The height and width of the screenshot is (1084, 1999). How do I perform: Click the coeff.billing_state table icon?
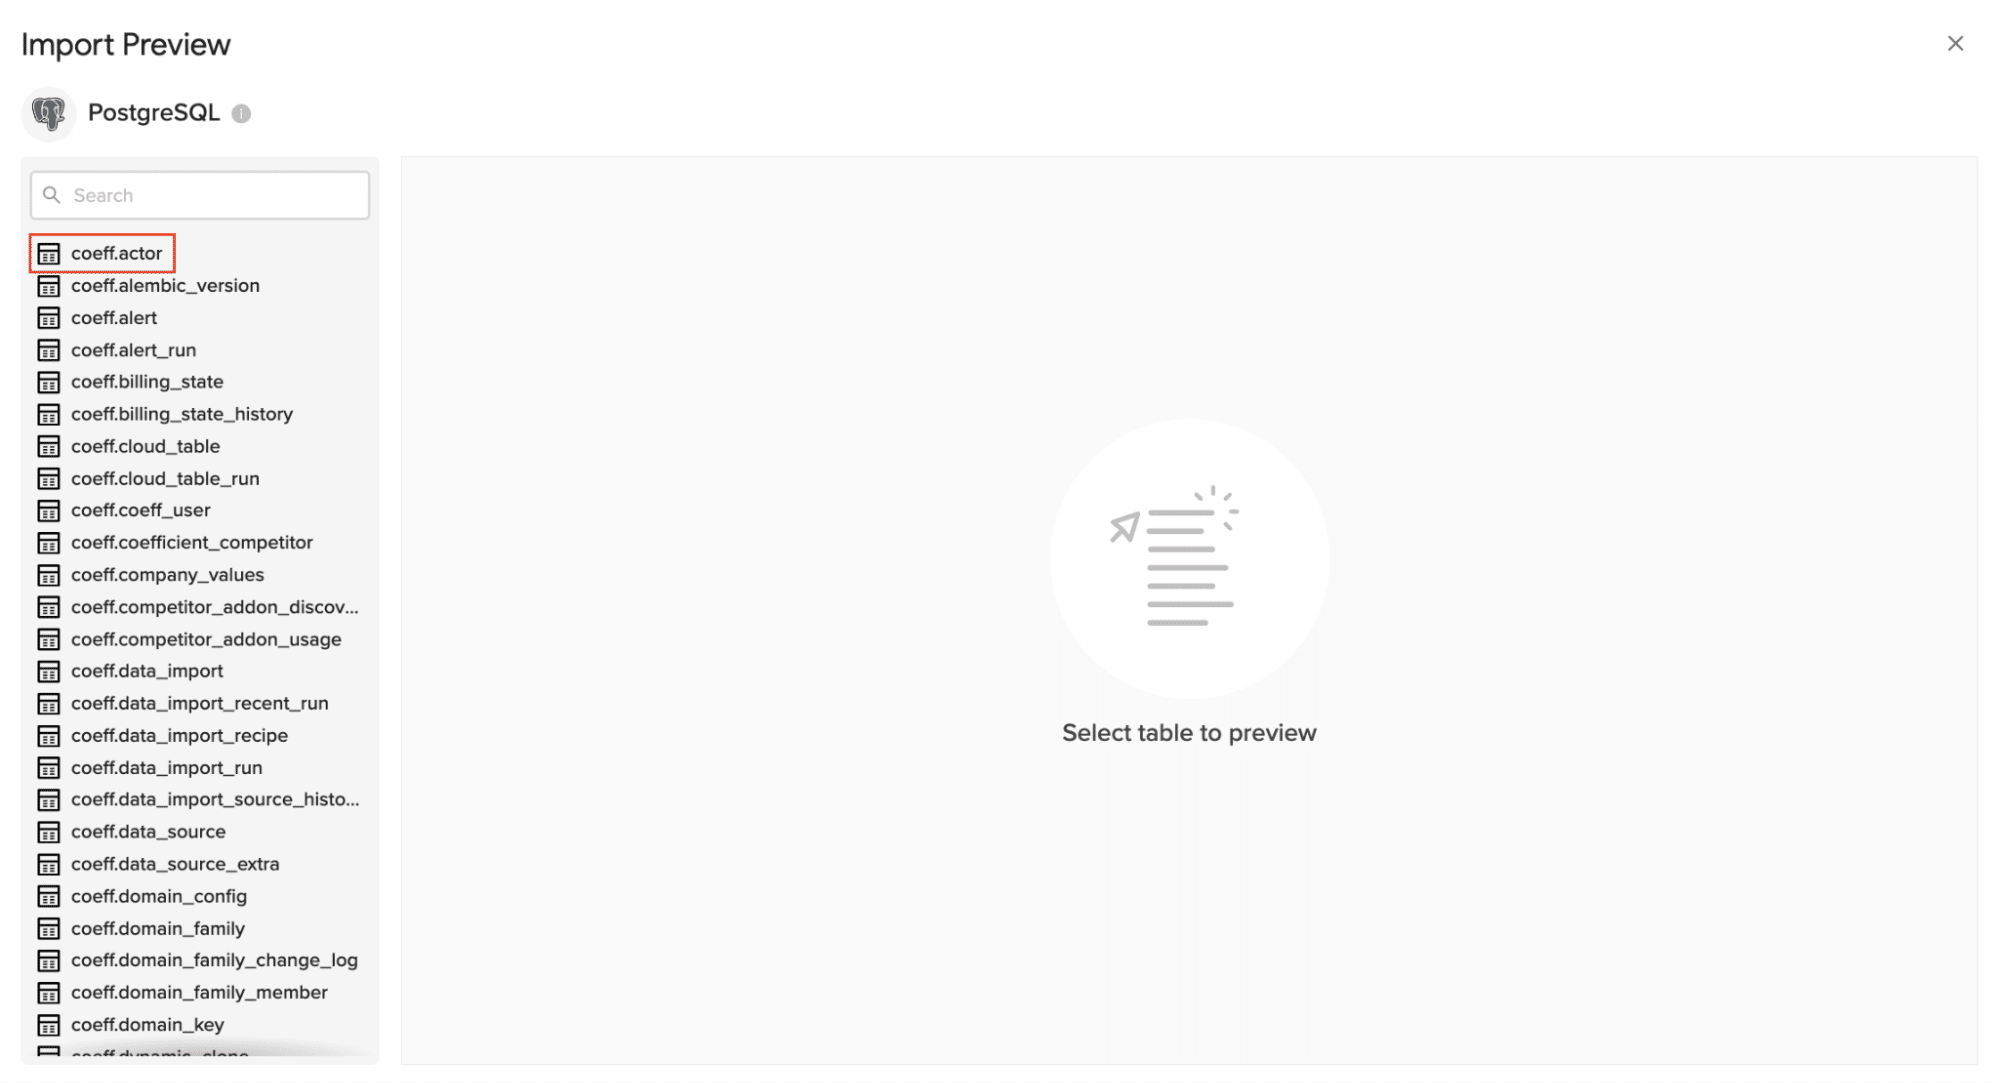point(51,380)
